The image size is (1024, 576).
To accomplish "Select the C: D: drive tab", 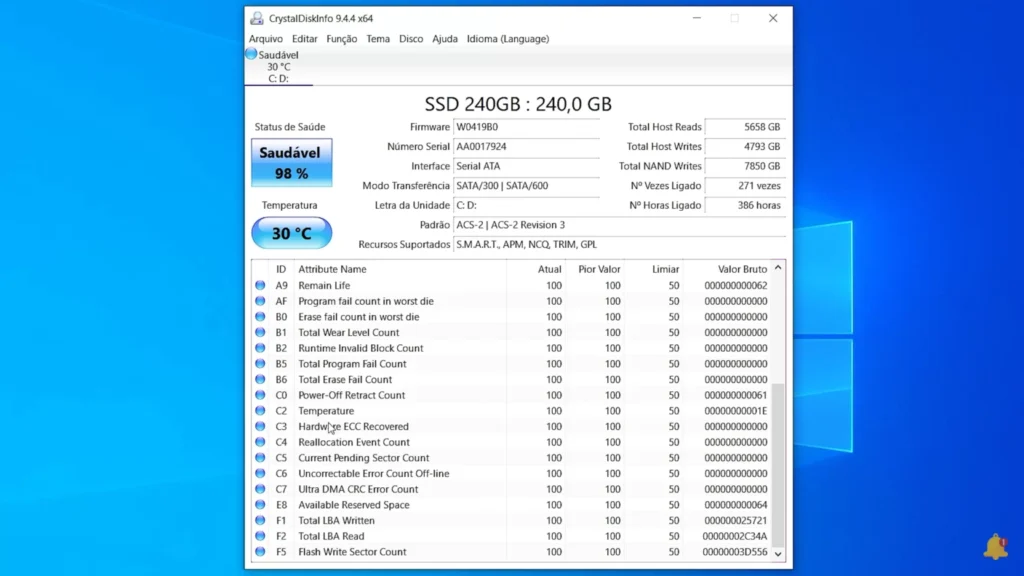I will coord(278,78).
